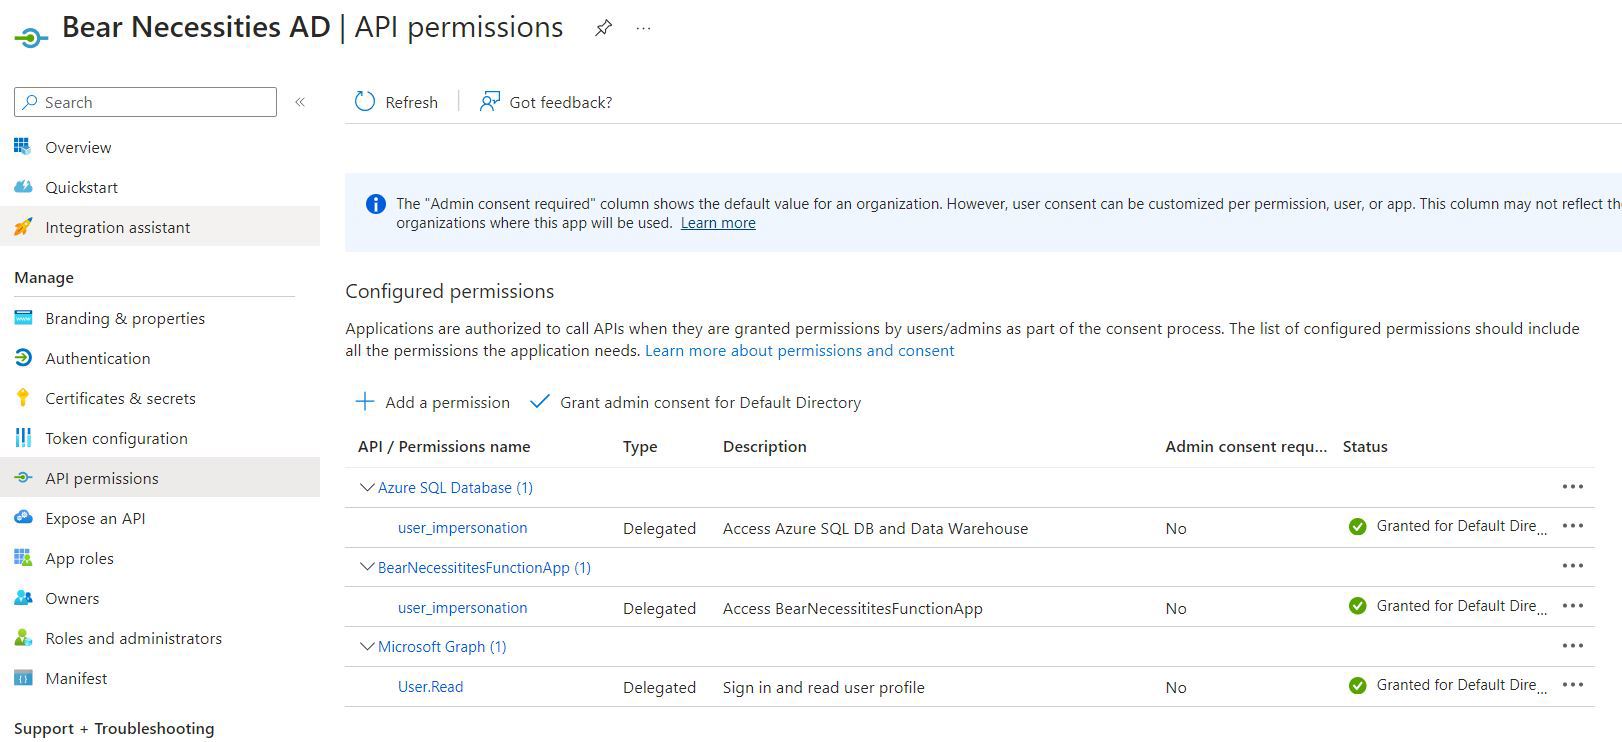Open the Azure SQL Database (1) link
This screenshot has width=1622, height=742.
coord(455,487)
